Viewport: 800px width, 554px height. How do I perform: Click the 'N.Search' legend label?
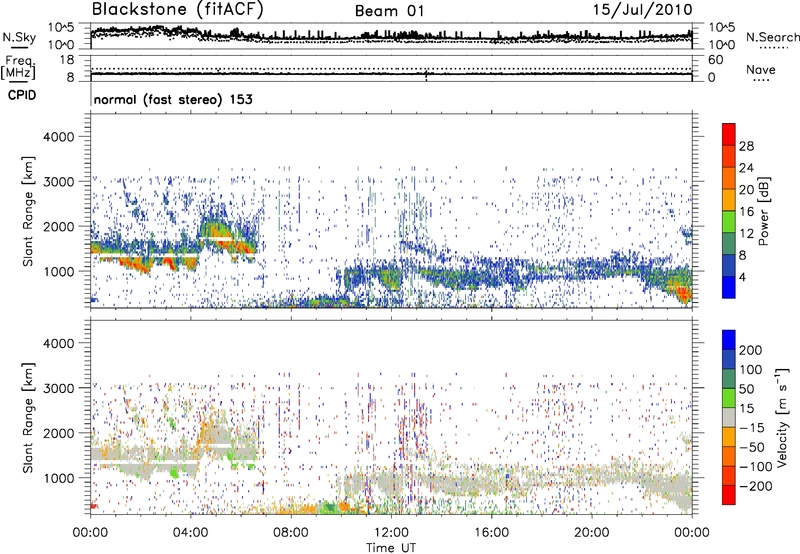click(772, 37)
